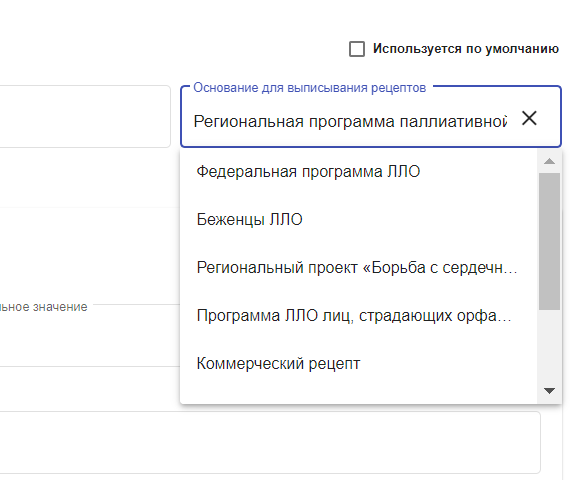Select 'Программа ЛЛО лиц, страдающих орфа…' item

(x=359, y=315)
